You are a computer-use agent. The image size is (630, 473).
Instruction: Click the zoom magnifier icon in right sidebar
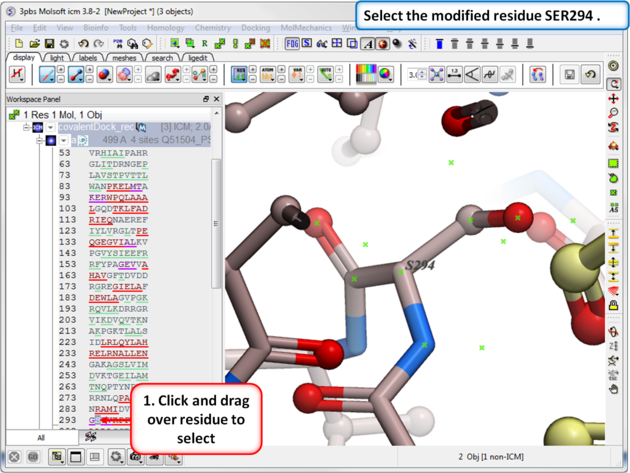(613, 115)
